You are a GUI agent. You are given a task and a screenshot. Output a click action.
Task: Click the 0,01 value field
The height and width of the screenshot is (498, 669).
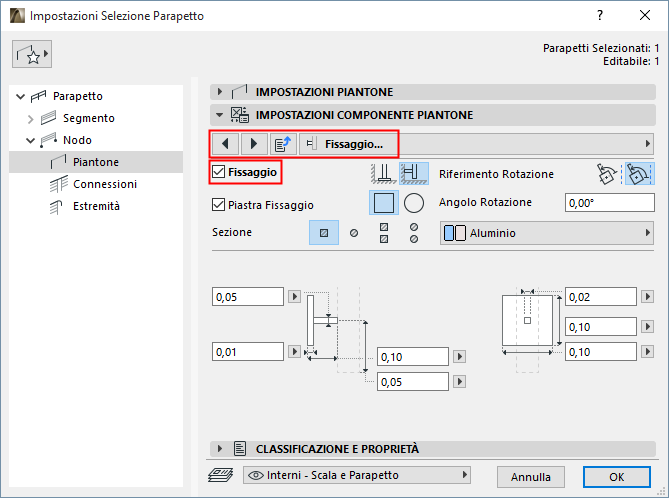click(248, 352)
